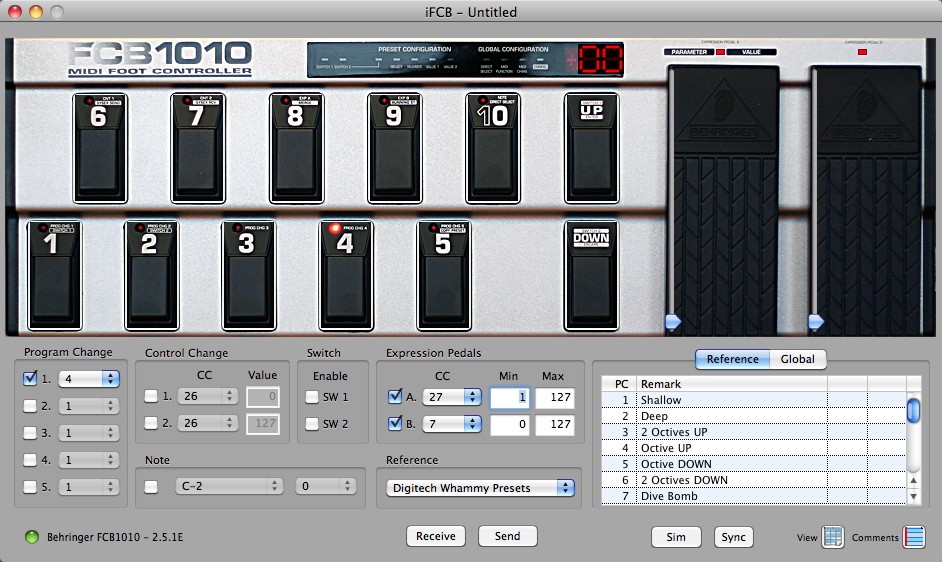Open Program Change 4 value dropdown
The height and width of the screenshot is (562, 942).
point(89,460)
